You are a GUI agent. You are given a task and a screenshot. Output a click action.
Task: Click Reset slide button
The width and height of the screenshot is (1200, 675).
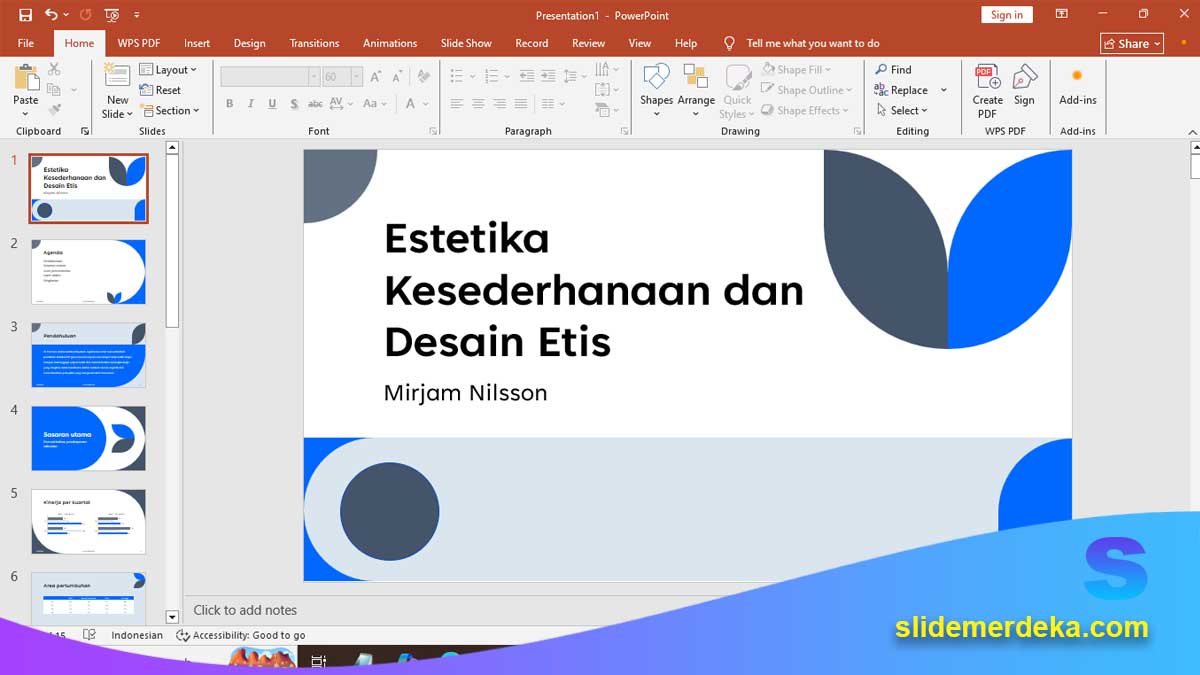160,90
